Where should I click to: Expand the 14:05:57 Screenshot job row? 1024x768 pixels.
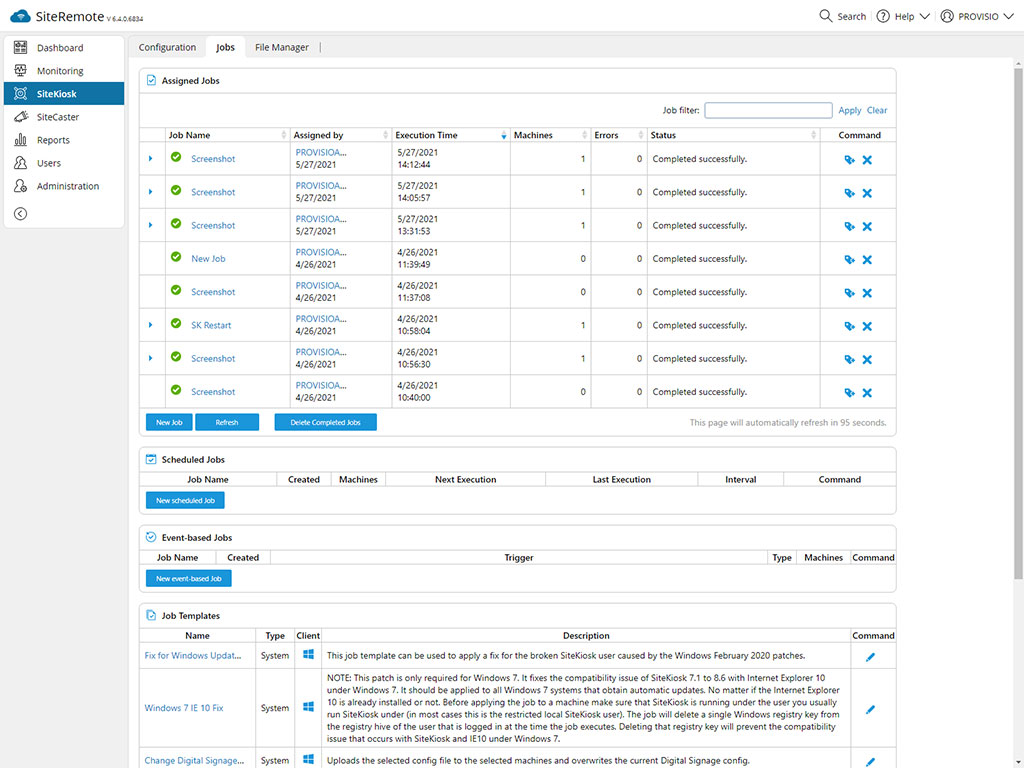[150, 192]
